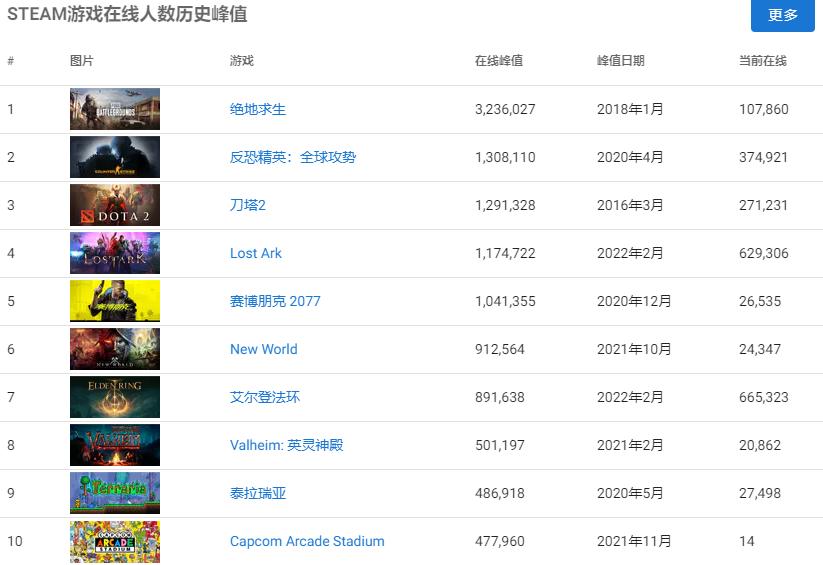The image size is (823, 565).
Task: Open the Valheim: 英灵神殿 link
Action: [x=287, y=445]
